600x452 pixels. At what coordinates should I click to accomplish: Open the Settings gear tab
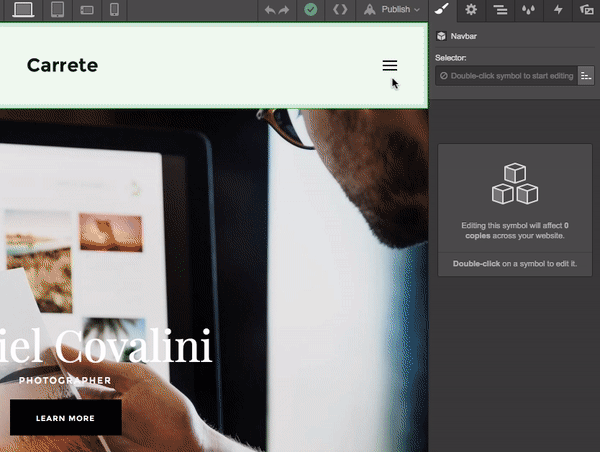click(471, 10)
